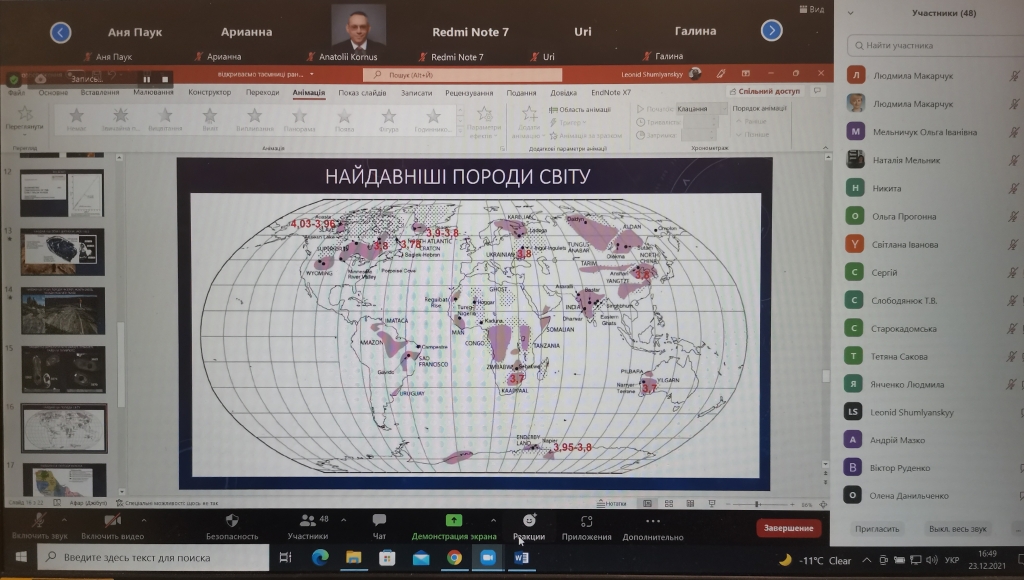Toggle the Participants panel in Zoom toolbar
The width and height of the screenshot is (1024, 580).
click(x=307, y=521)
